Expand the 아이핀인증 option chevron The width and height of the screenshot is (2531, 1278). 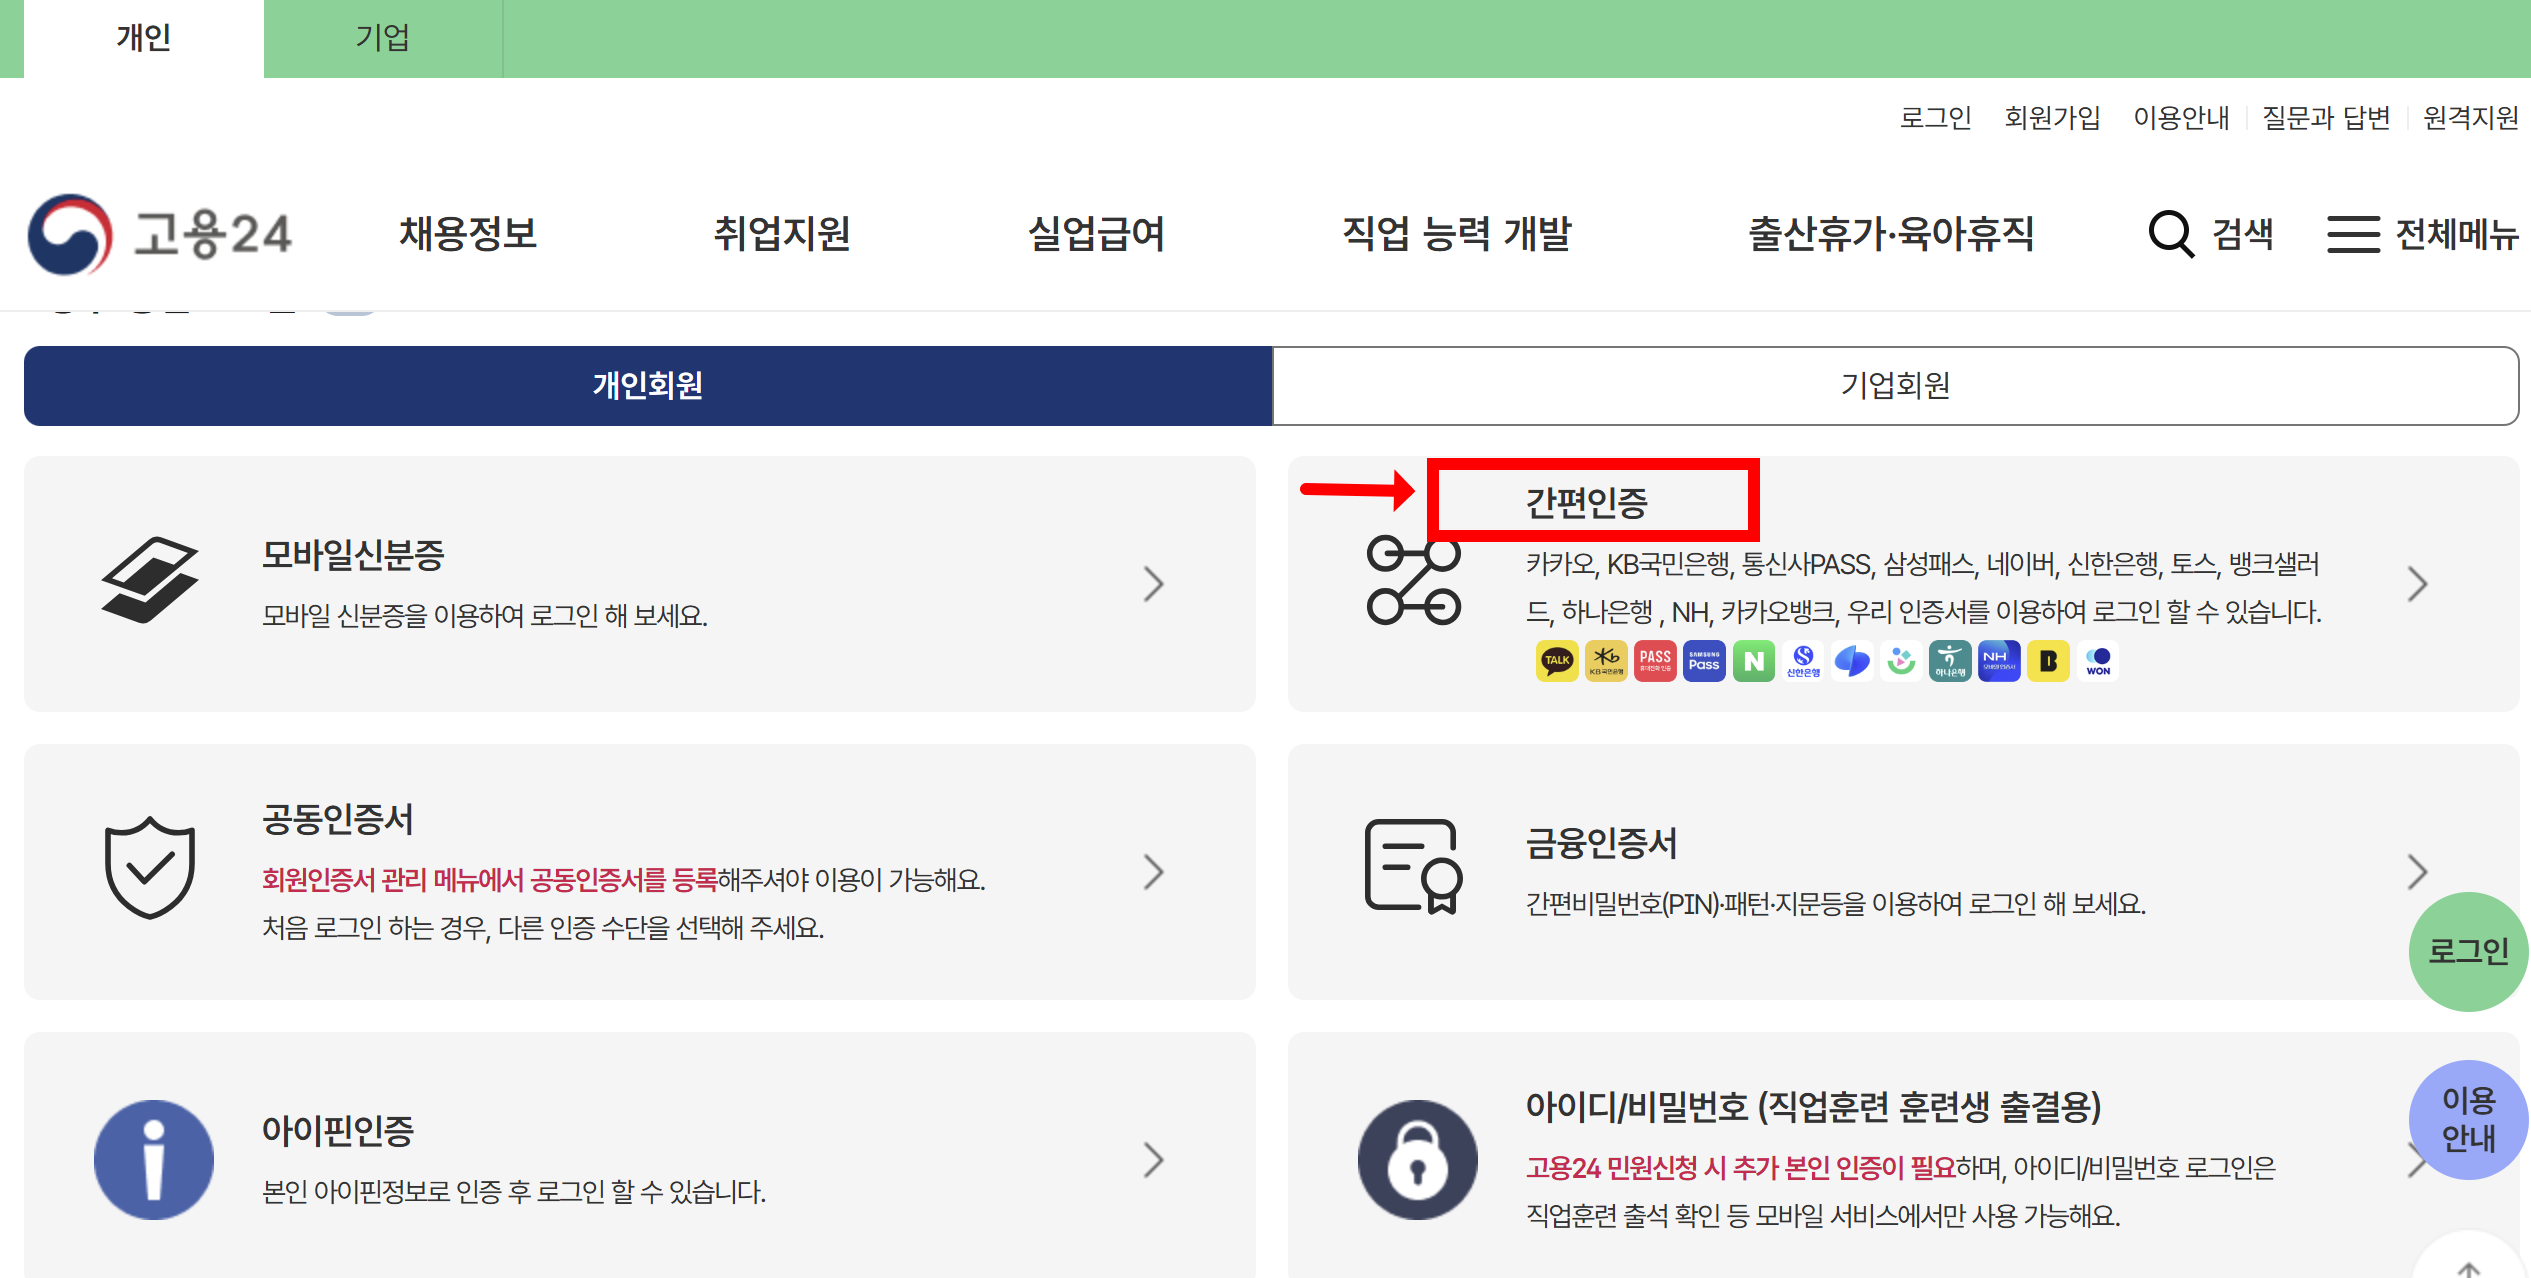[1153, 1160]
